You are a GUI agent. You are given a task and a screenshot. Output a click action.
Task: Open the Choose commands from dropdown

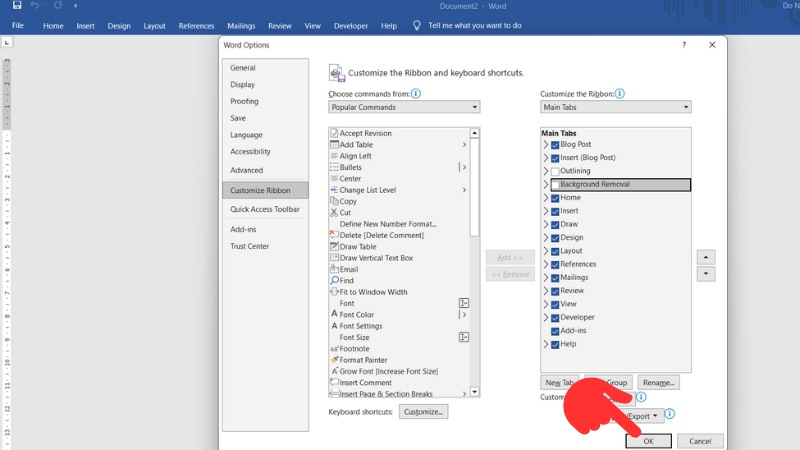pyautogui.click(x=404, y=107)
